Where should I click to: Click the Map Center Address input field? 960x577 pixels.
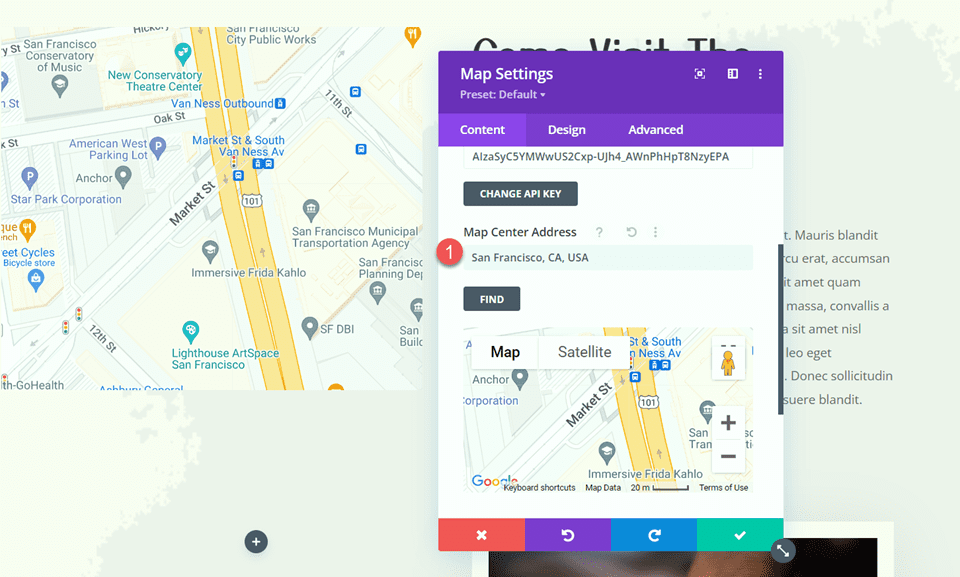click(x=608, y=258)
